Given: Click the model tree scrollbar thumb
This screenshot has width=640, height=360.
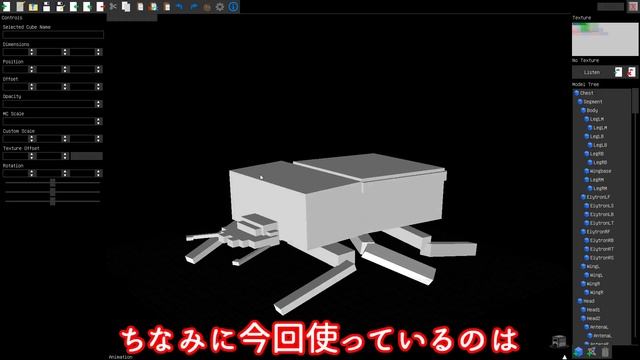Looking at the screenshot, I should click(x=635, y=101).
